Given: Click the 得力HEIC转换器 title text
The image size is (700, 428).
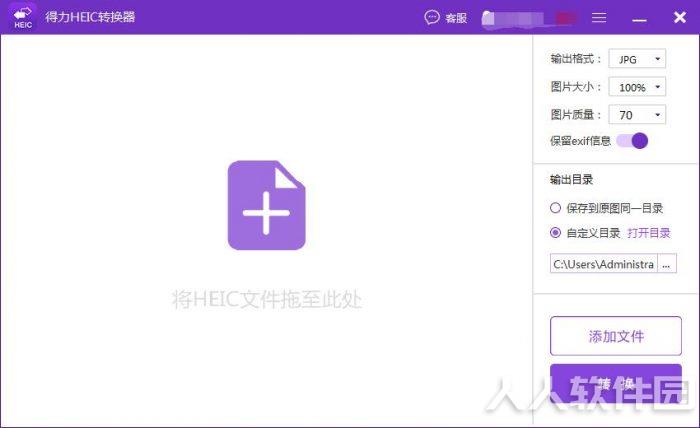Looking at the screenshot, I should (x=90, y=17).
